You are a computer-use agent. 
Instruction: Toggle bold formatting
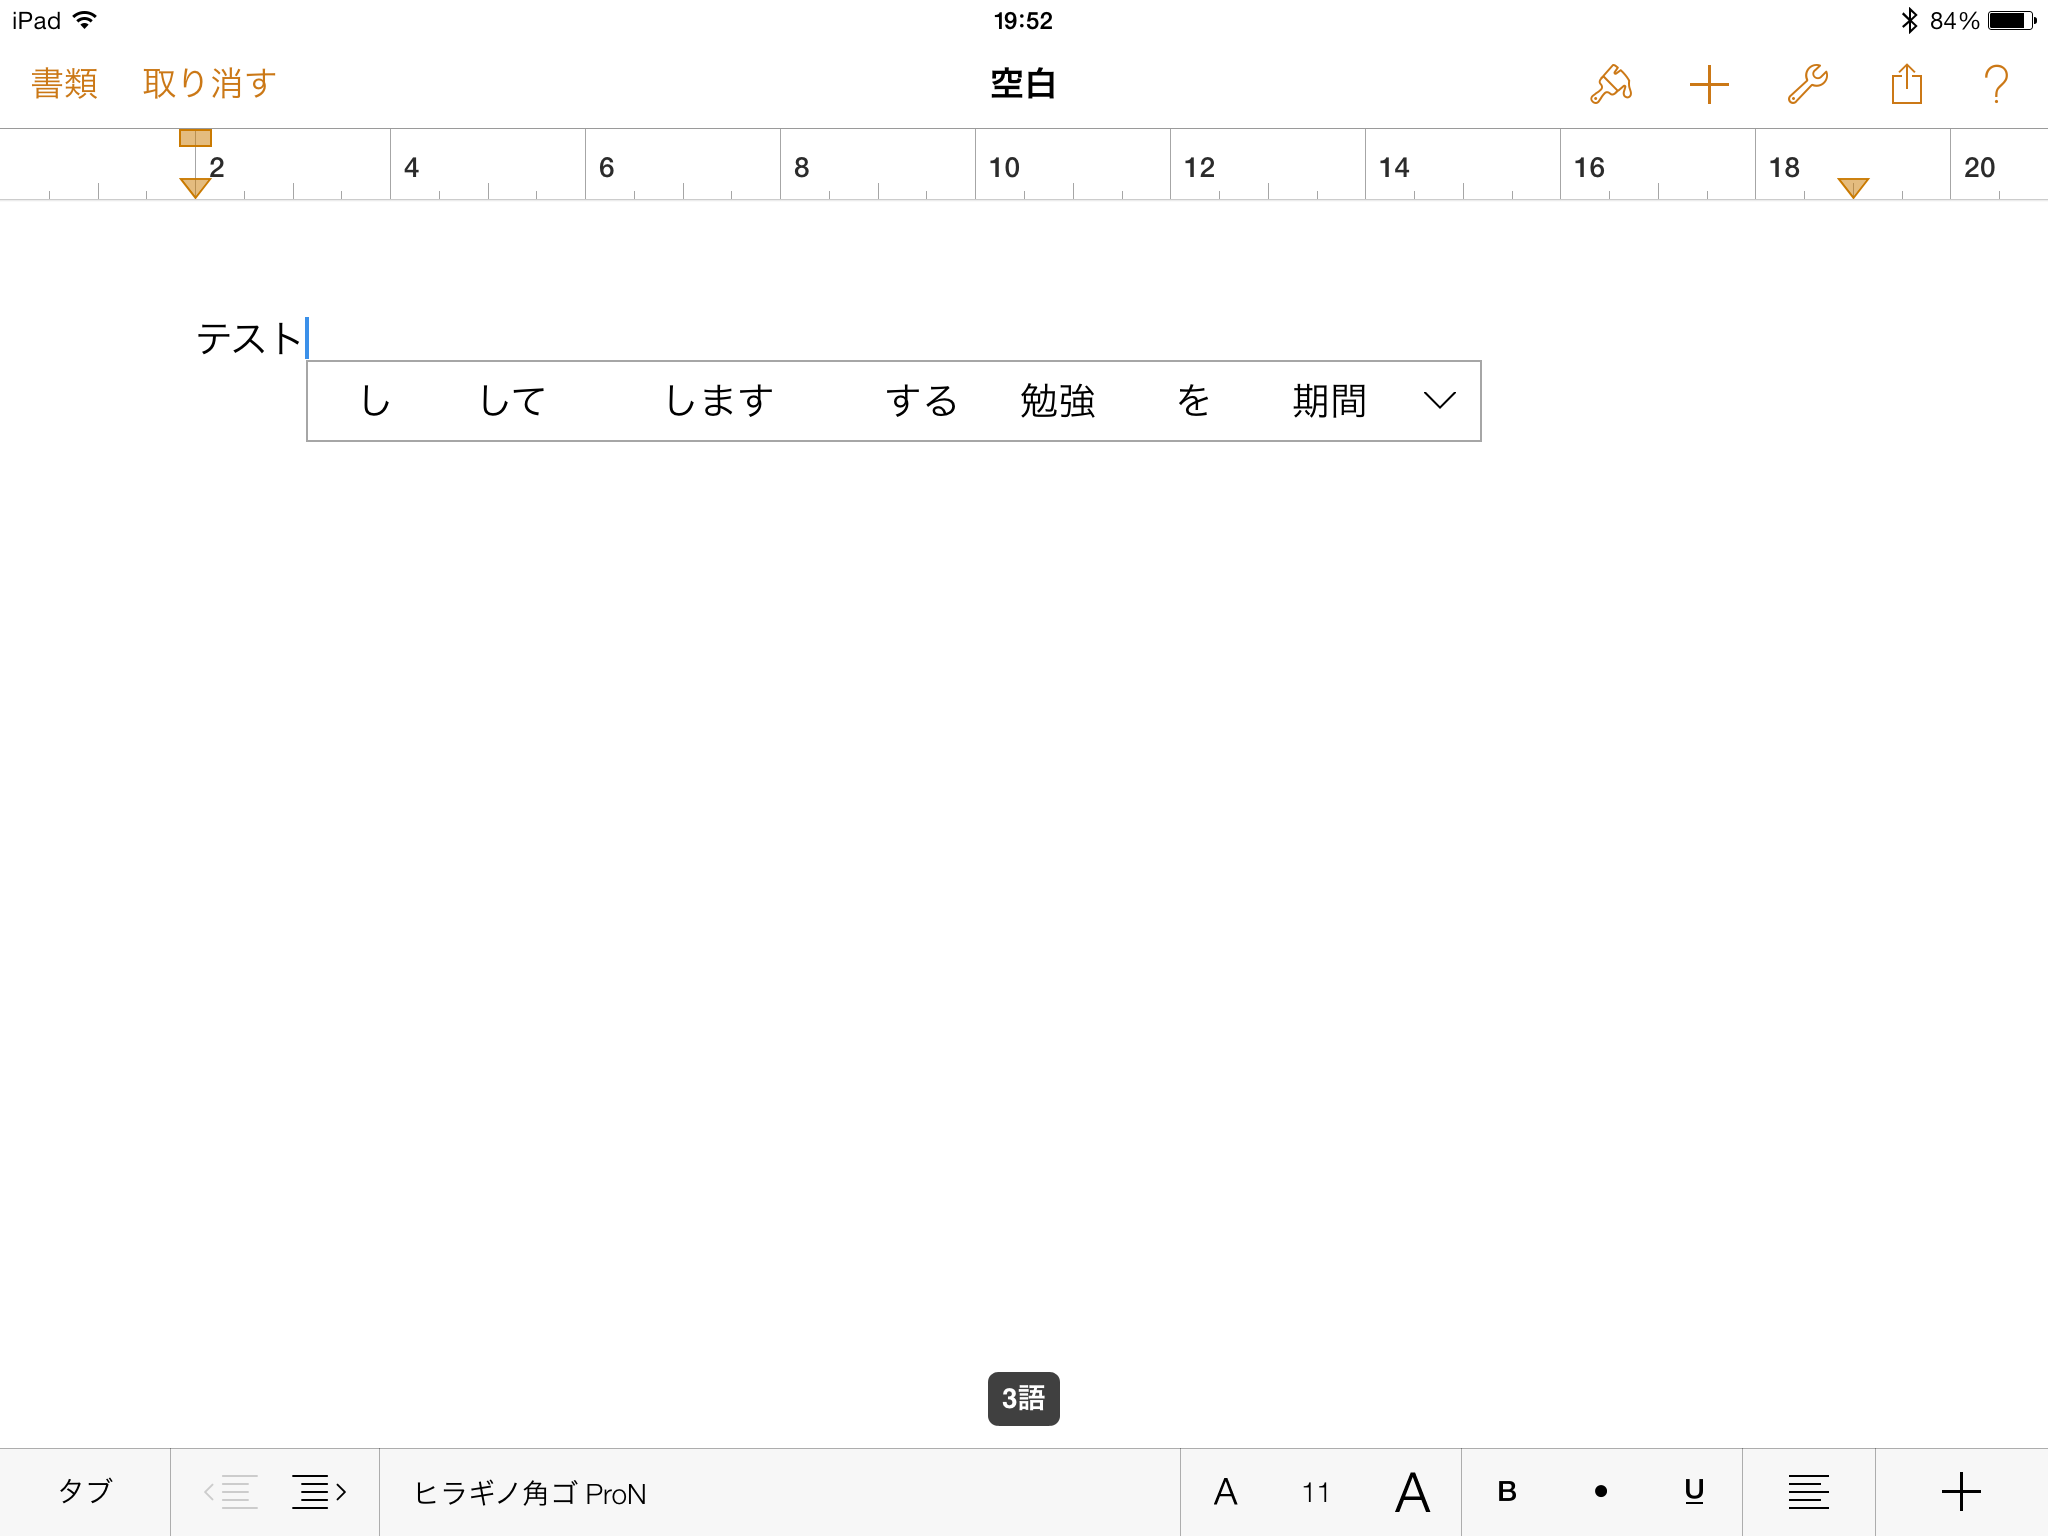(x=1507, y=1492)
